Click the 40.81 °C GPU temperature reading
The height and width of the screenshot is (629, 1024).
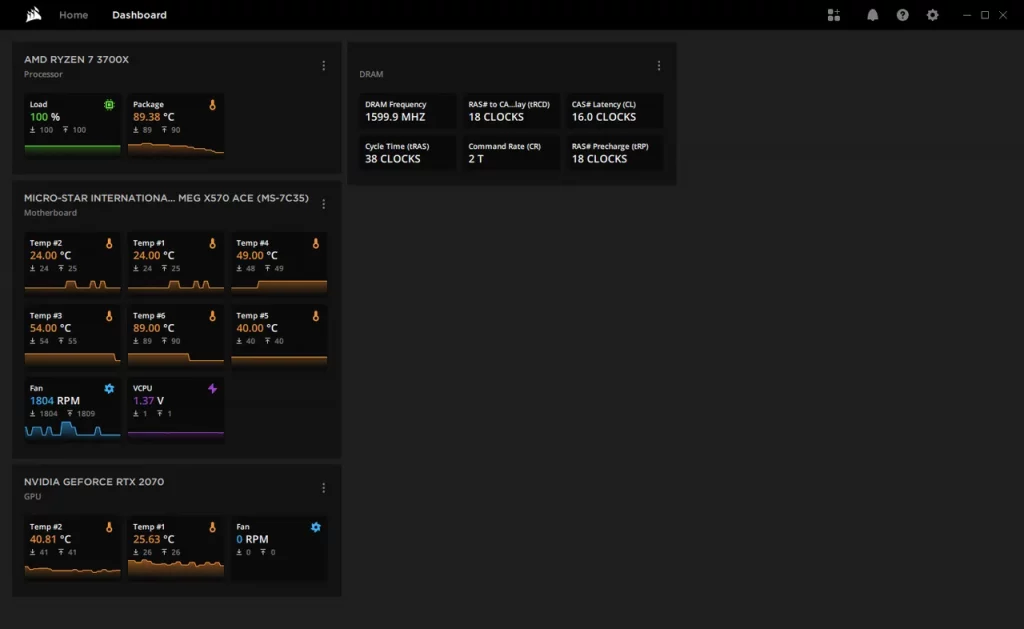50,539
